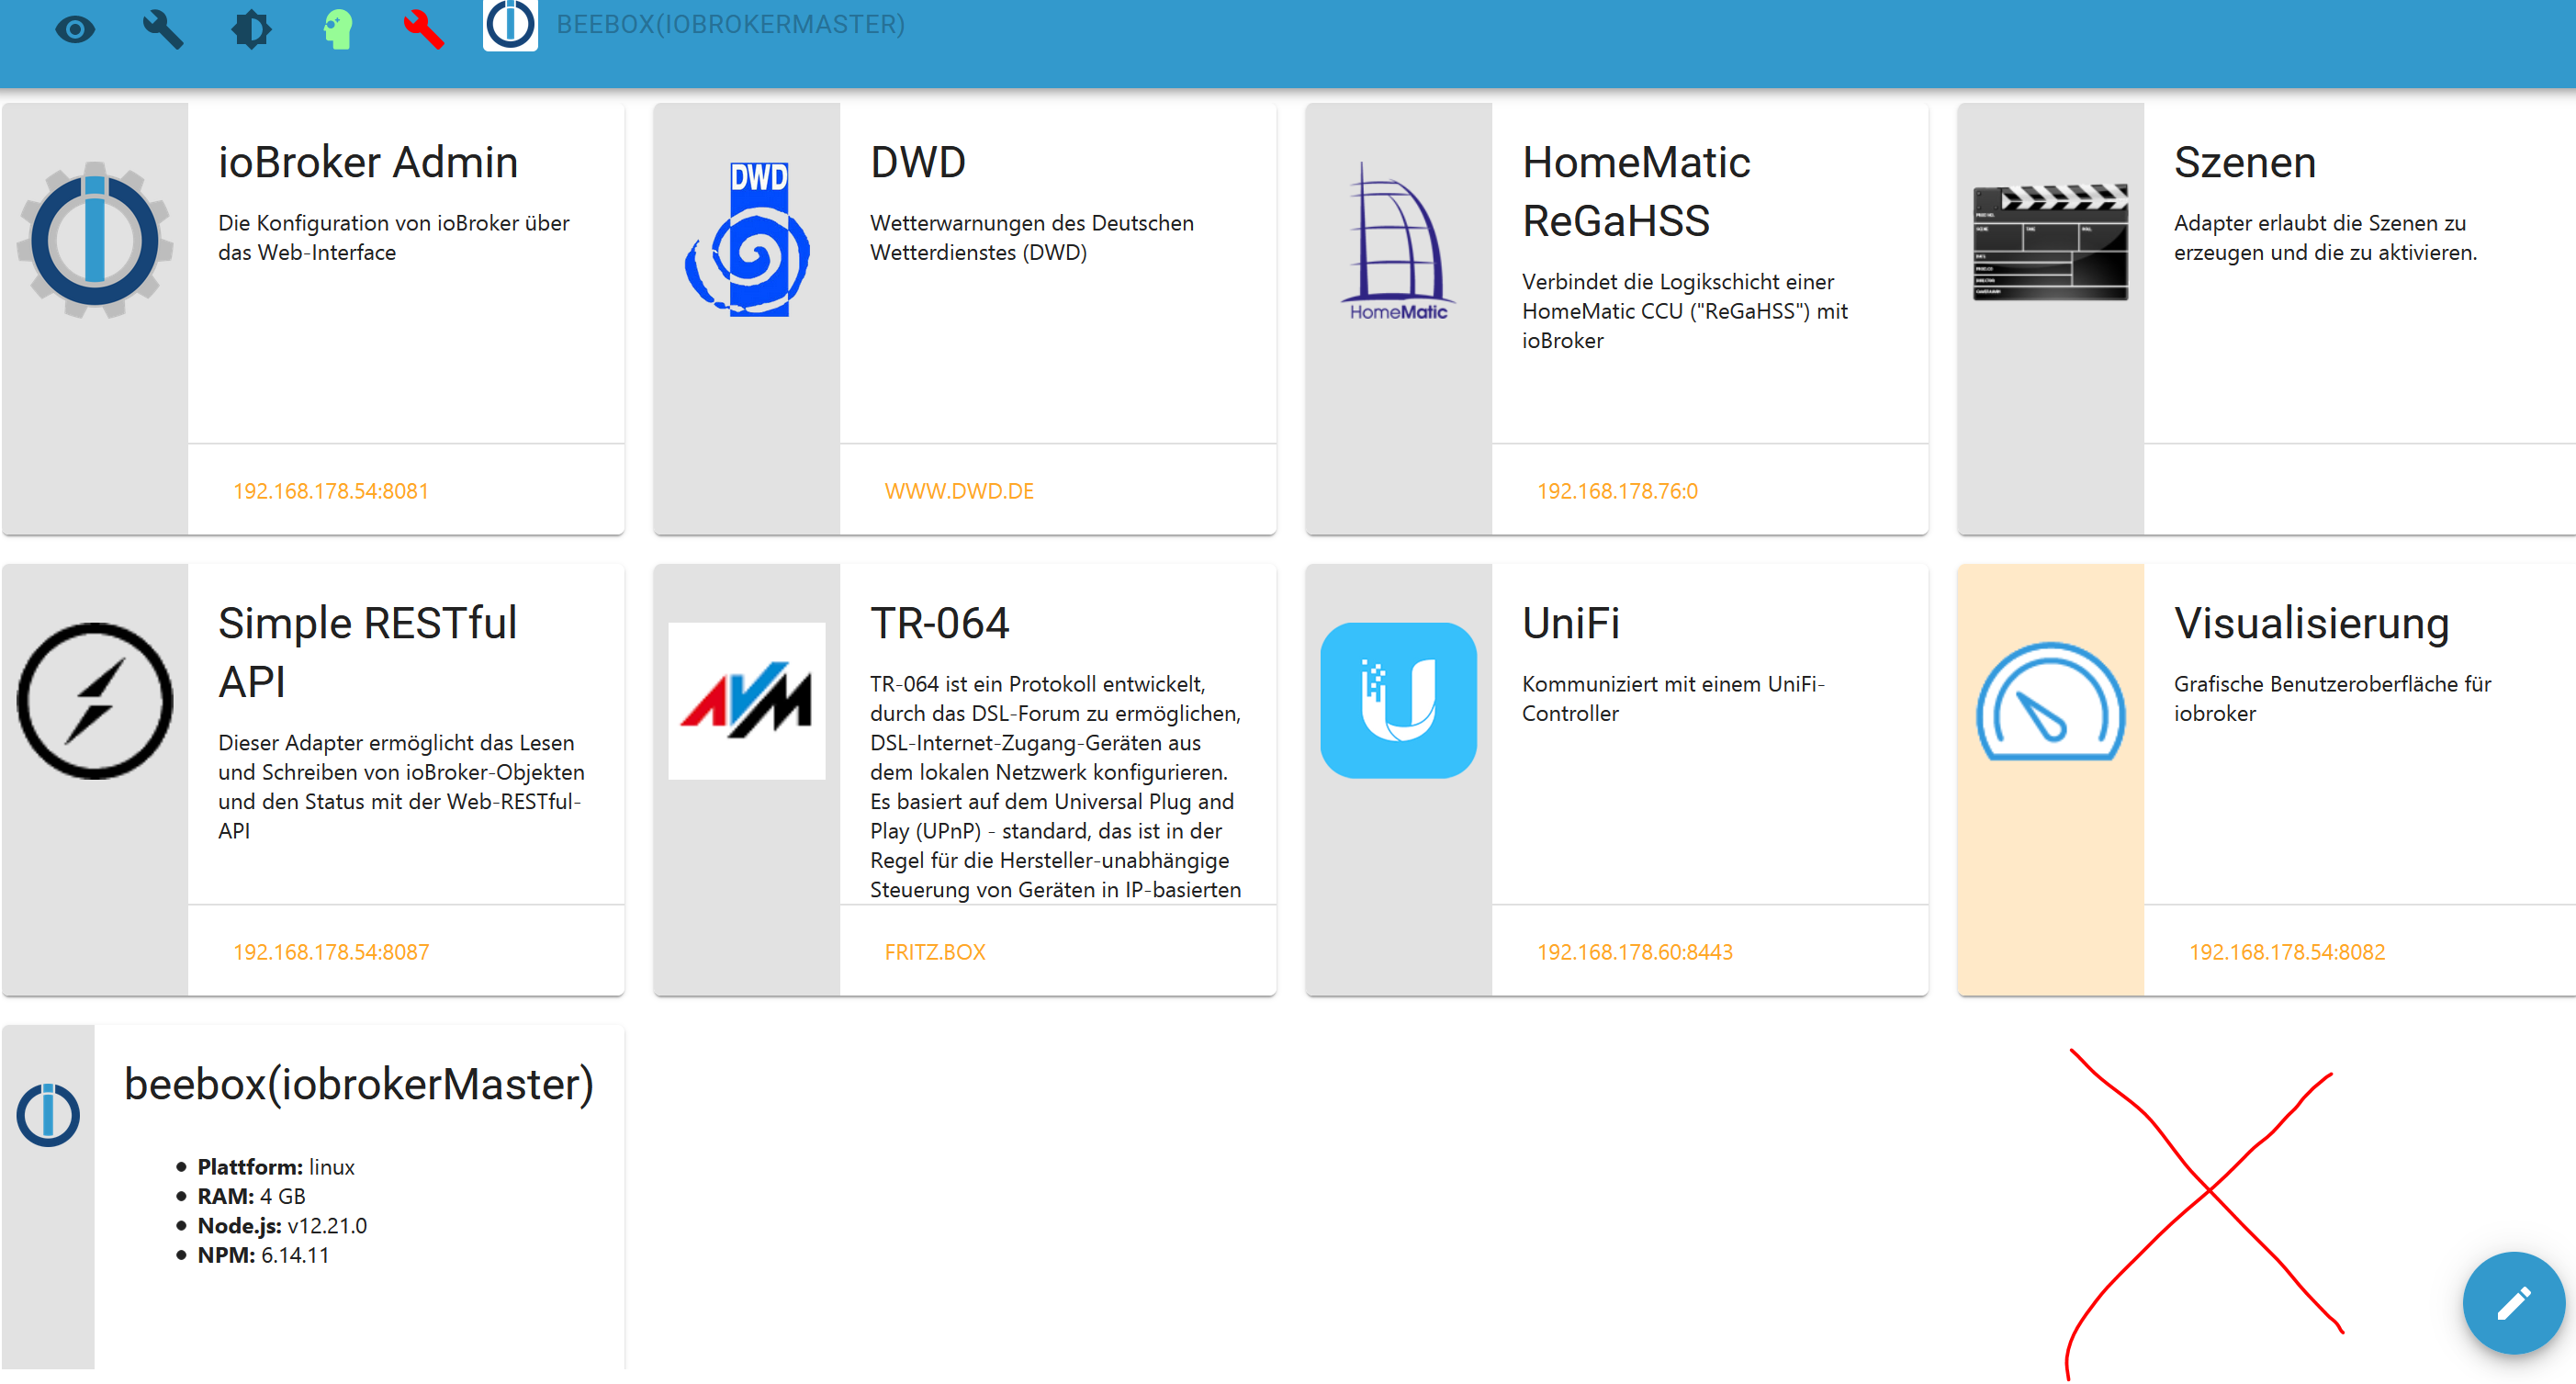
Task: Click the UniFi blue logo
Action: (1398, 701)
